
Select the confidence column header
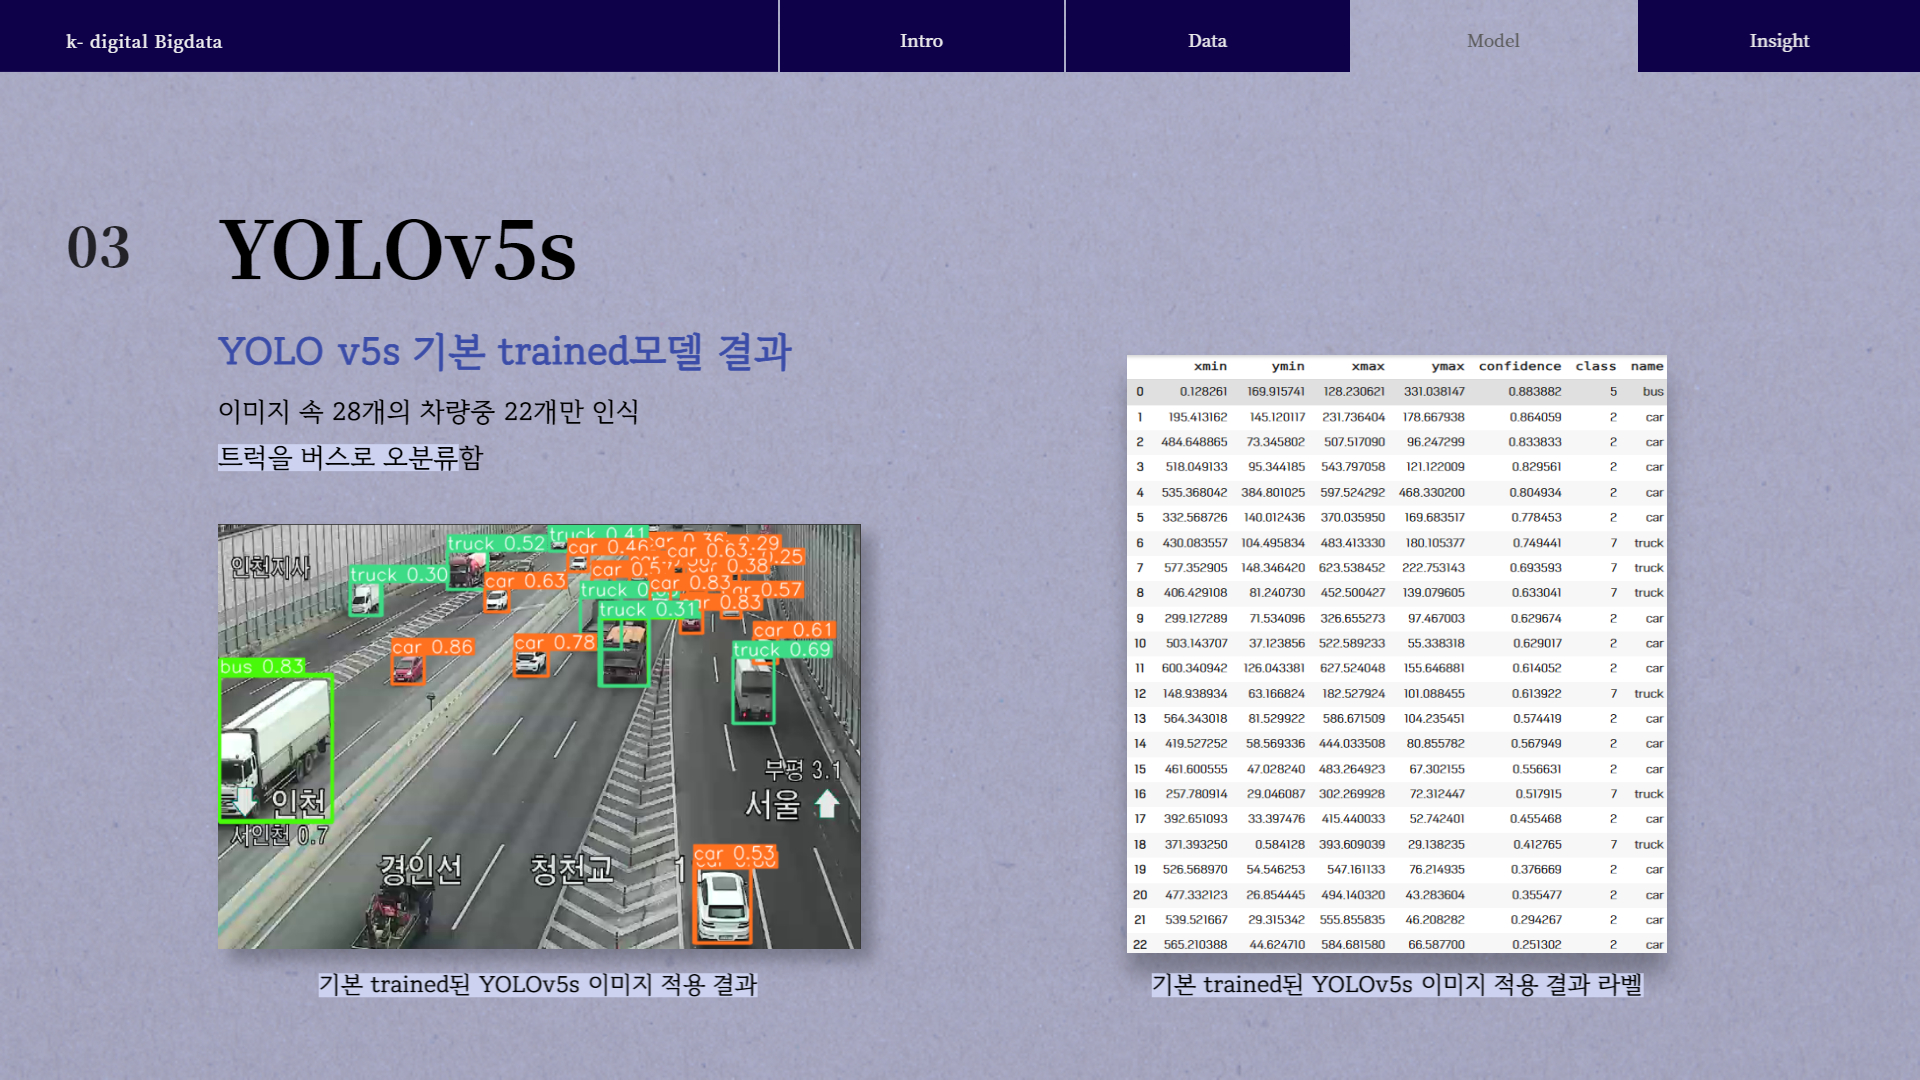point(1520,366)
